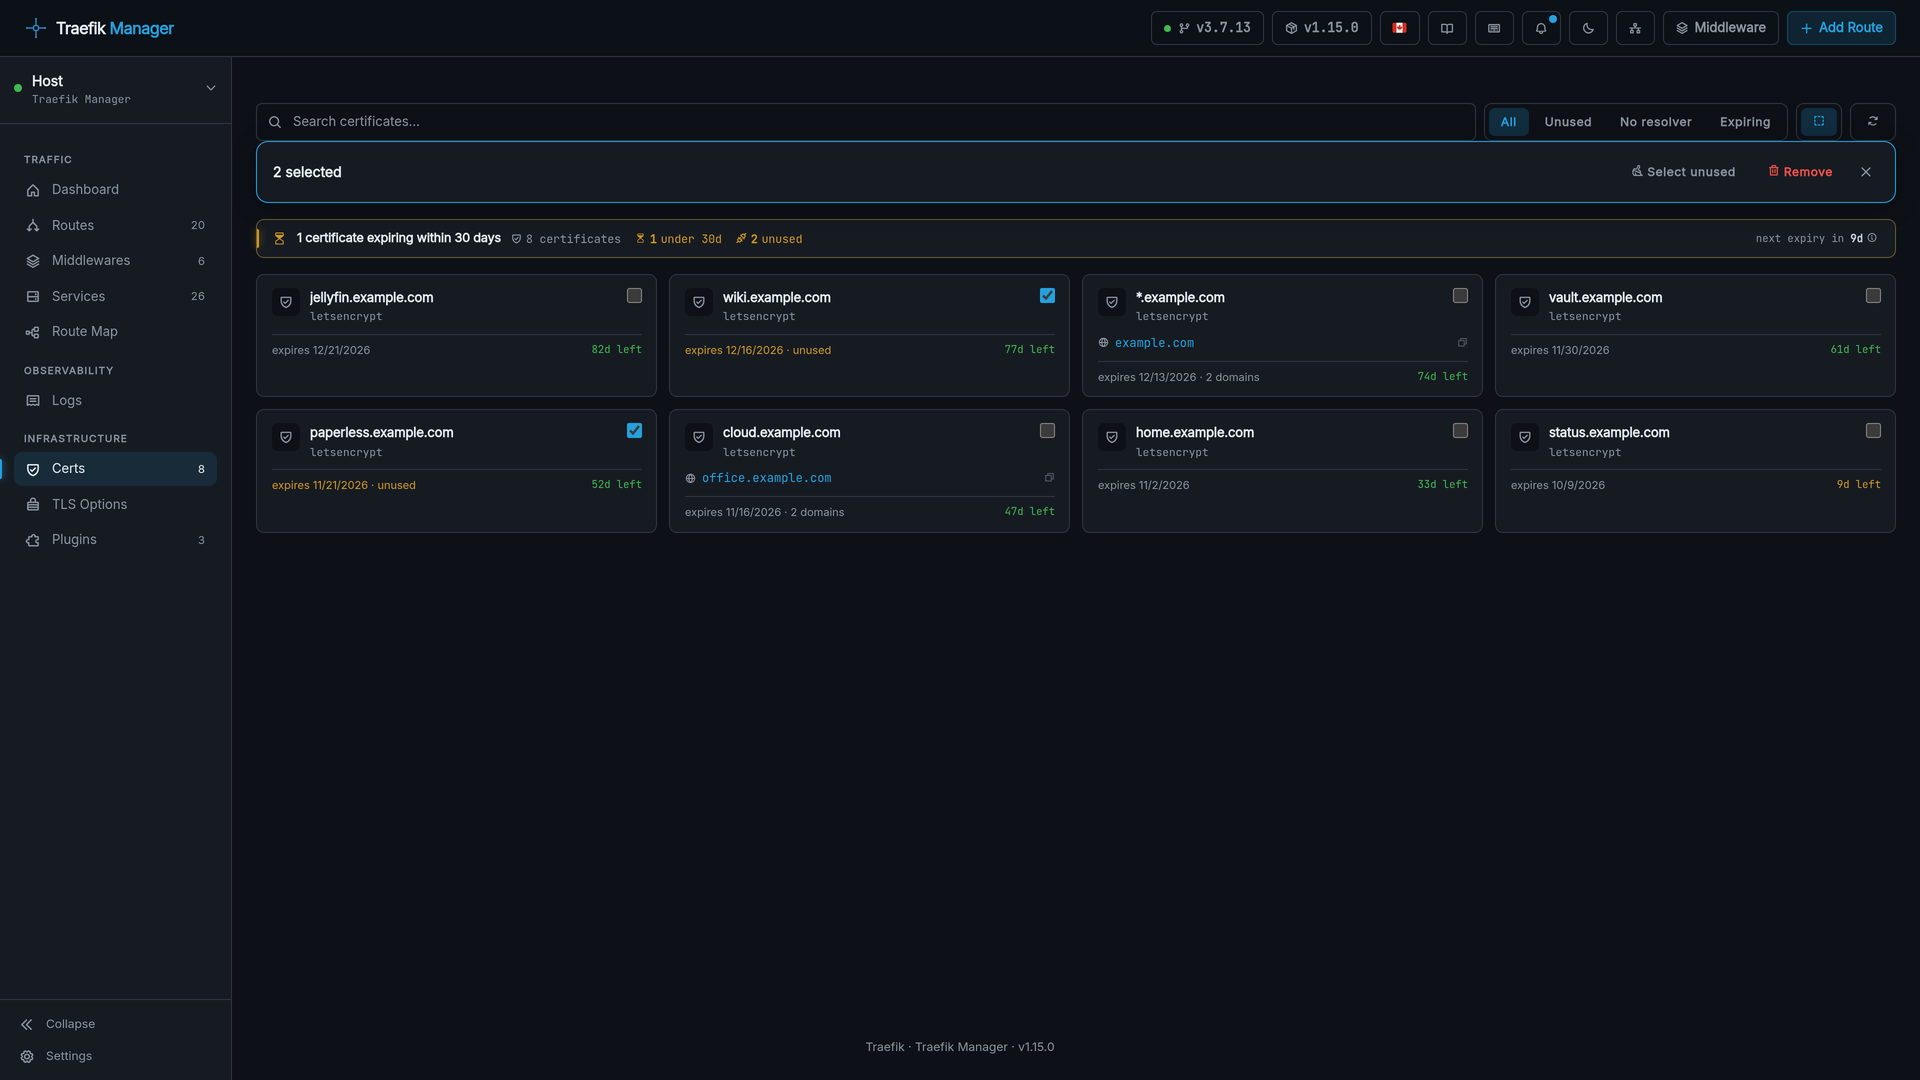1920x1080 pixels.
Task: Open the office.example.com link
Action: point(766,478)
